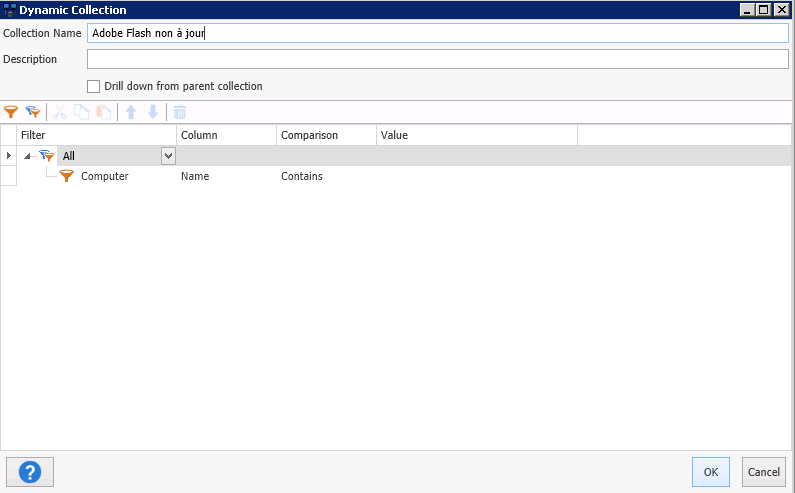Image resolution: width=795 pixels, height=493 pixels.
Task: Click in the Collection Name input field
Action: 438,33
